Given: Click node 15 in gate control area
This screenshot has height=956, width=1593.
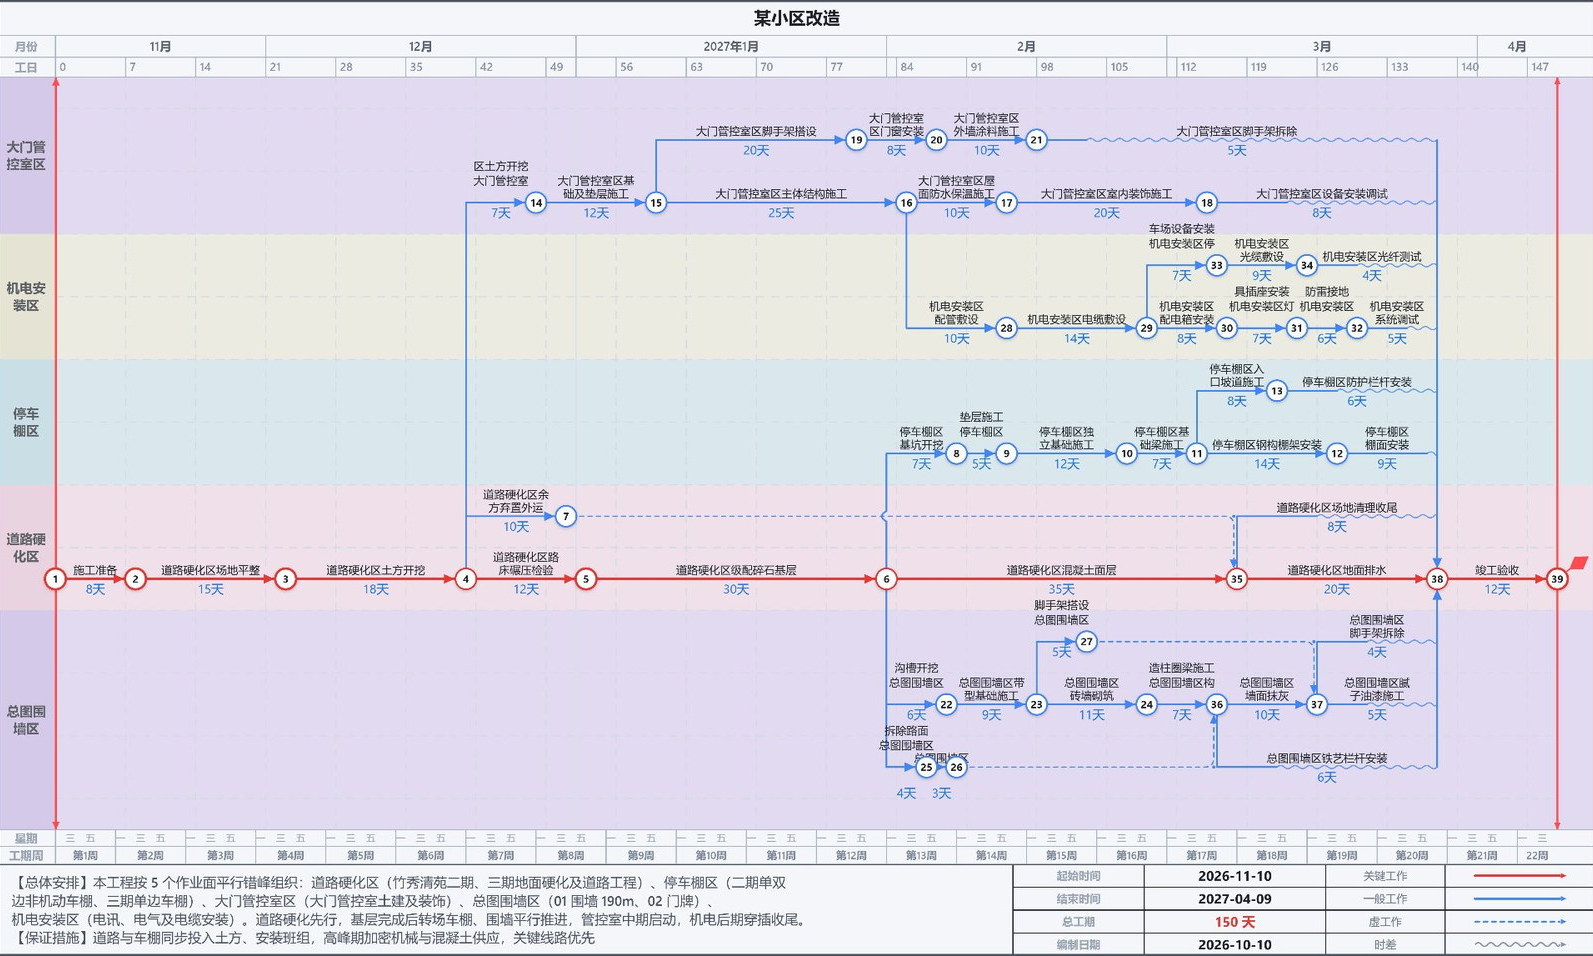Looking at the screenshot, I should click(656, 203).
